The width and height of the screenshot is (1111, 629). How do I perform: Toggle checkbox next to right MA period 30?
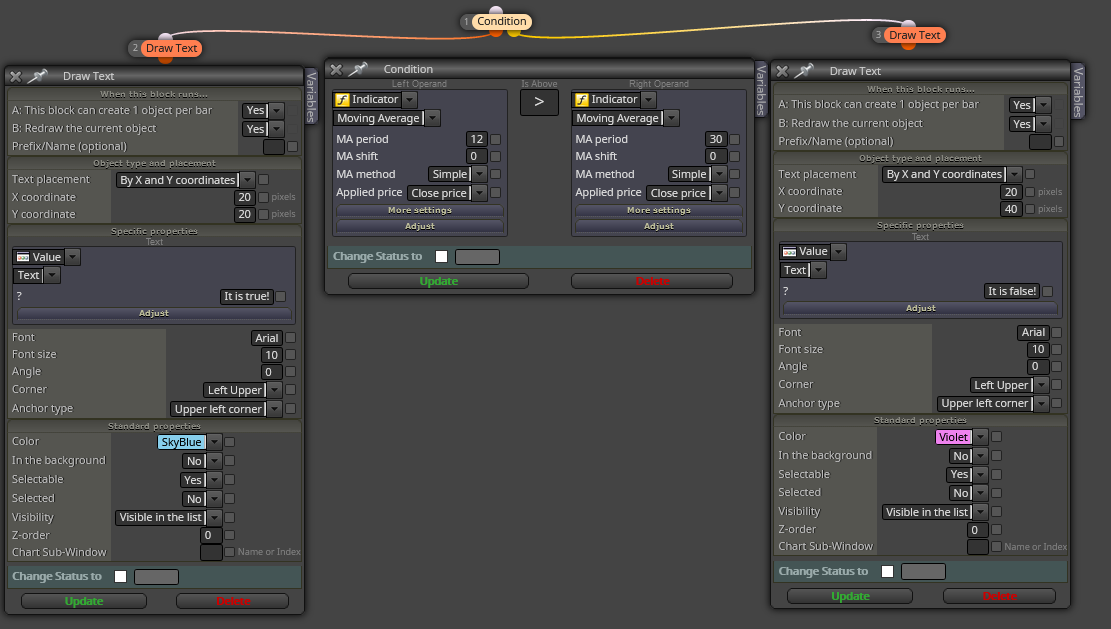tap(735, 140)
